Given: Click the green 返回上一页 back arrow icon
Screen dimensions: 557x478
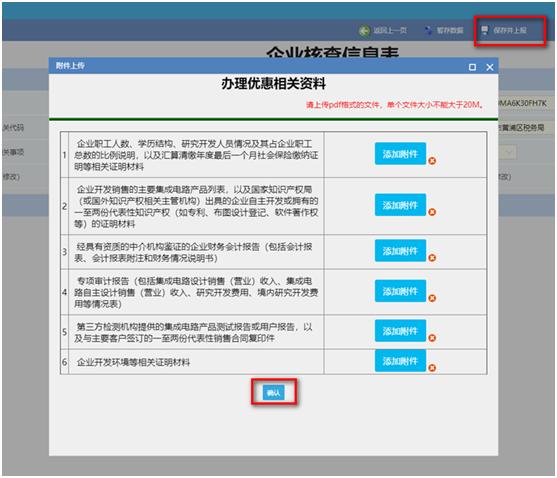Looking at the screenshot, I should pos(364,31).
